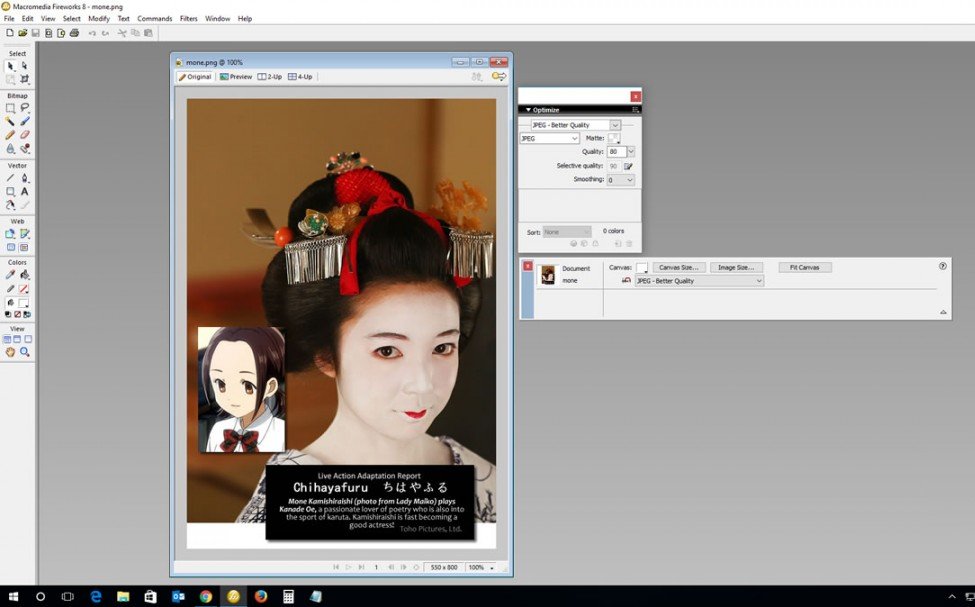Select the Brush tool

[x=25, y=121]
